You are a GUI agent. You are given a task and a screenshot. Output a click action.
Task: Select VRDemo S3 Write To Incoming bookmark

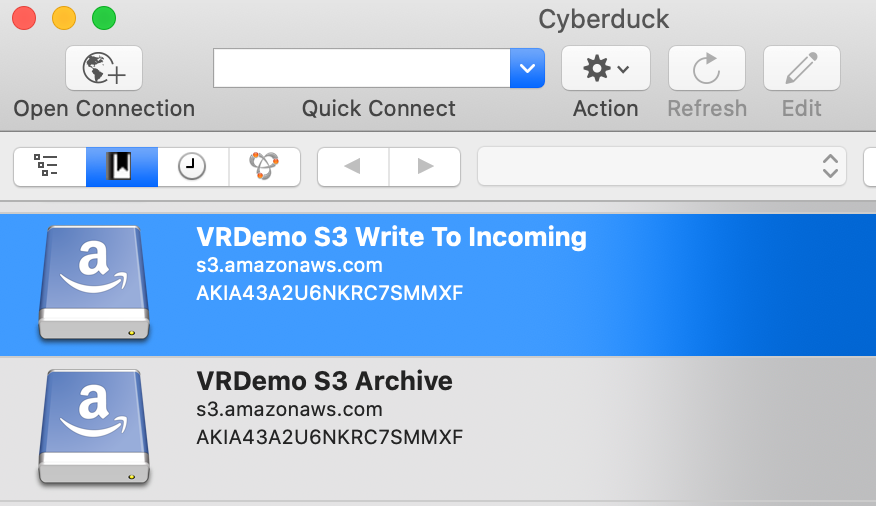coord(438,285)
